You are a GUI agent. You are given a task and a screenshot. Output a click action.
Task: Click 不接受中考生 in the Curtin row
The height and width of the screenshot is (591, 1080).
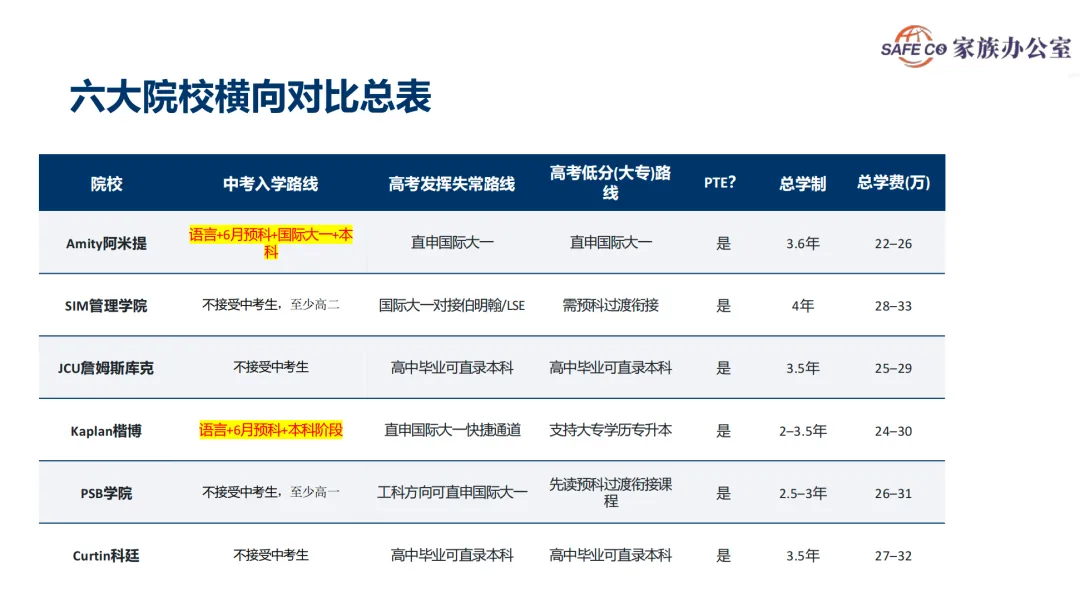[x=271, y=555]
